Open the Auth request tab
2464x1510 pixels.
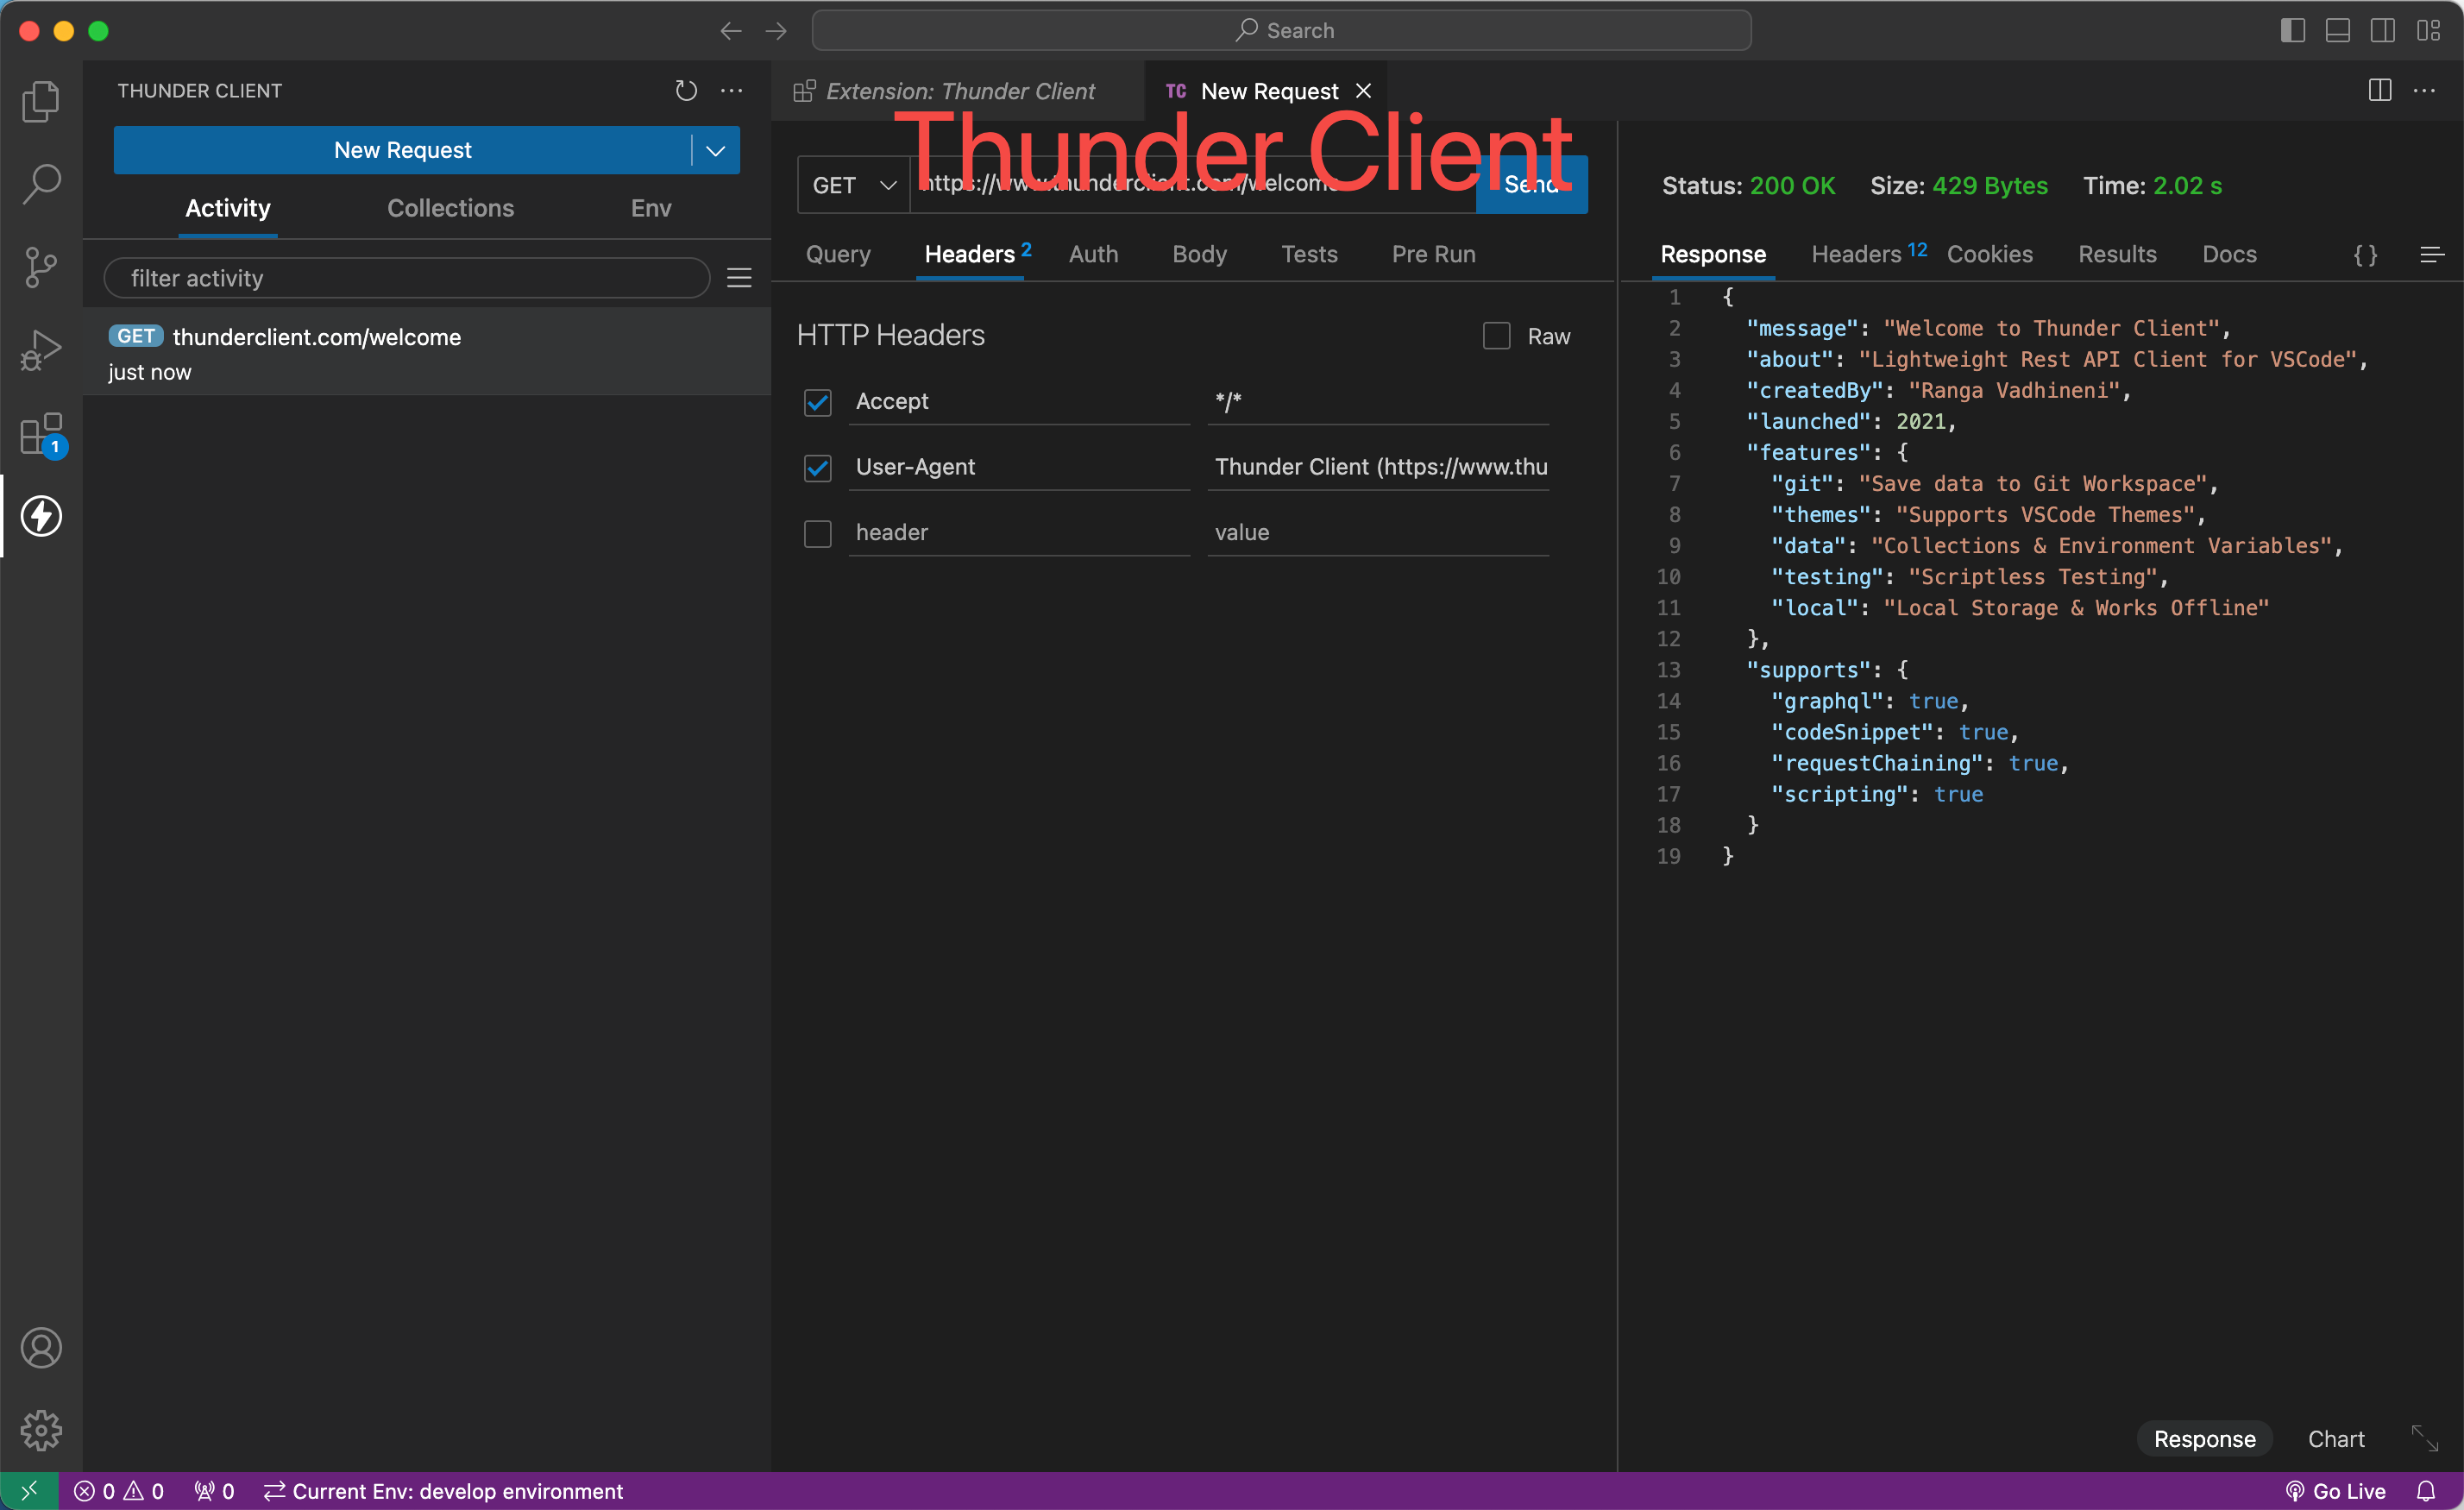coord(1093,254)
